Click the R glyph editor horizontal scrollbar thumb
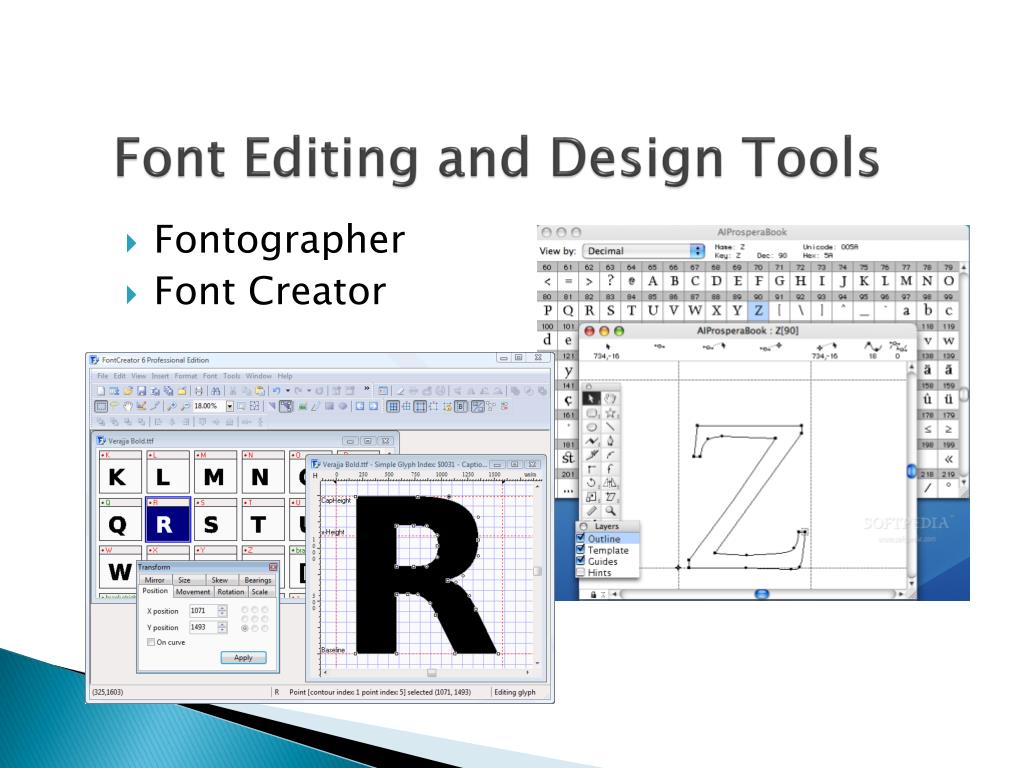The height and width of the screenshot is (768, 1024). tap(431, 672)
